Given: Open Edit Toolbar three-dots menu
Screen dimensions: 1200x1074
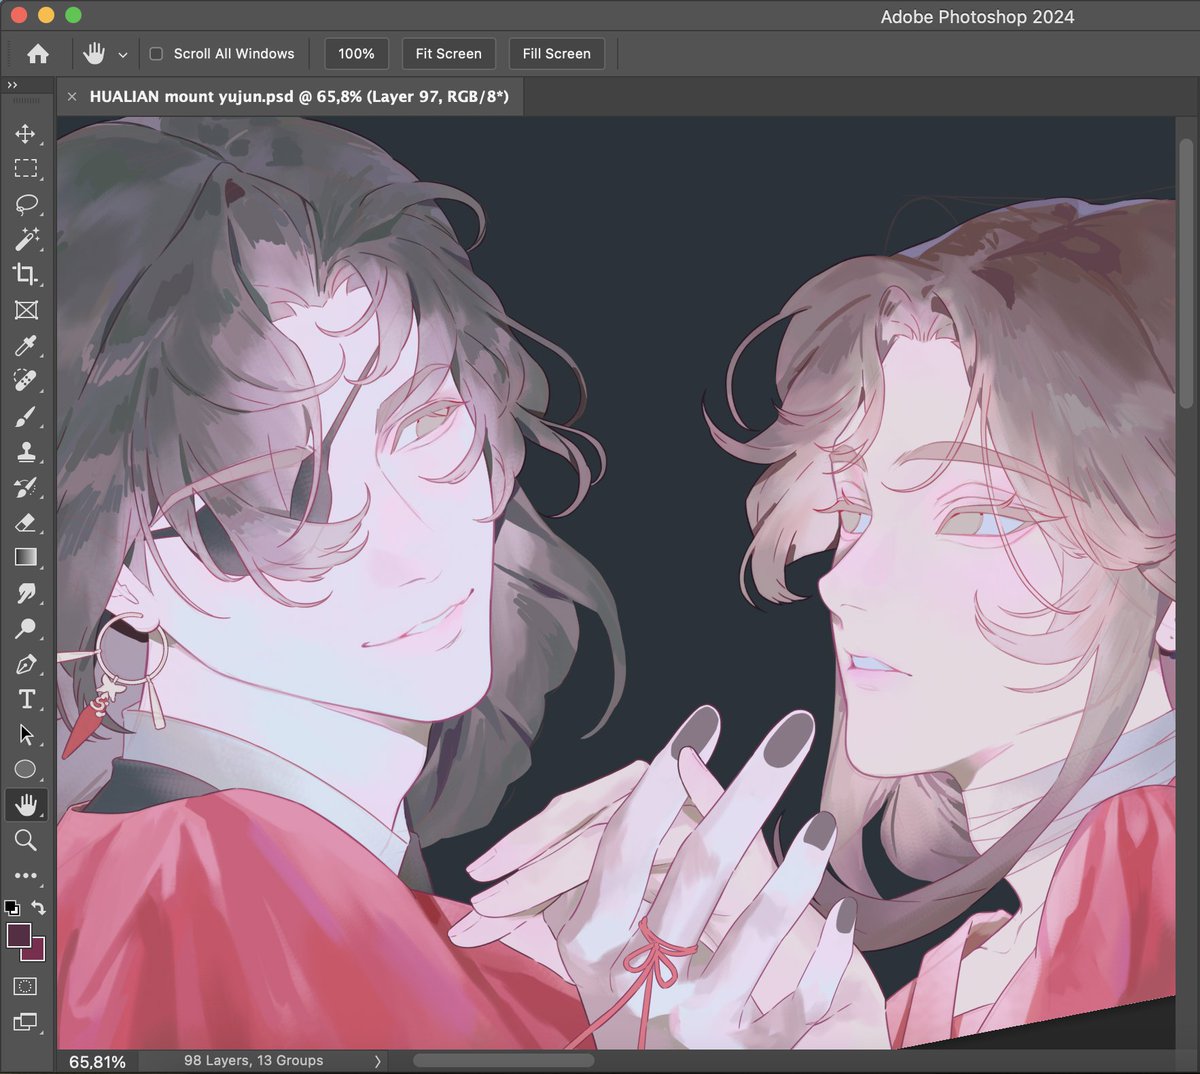Looking at the screenshot, I should click(x=26, y=875).
